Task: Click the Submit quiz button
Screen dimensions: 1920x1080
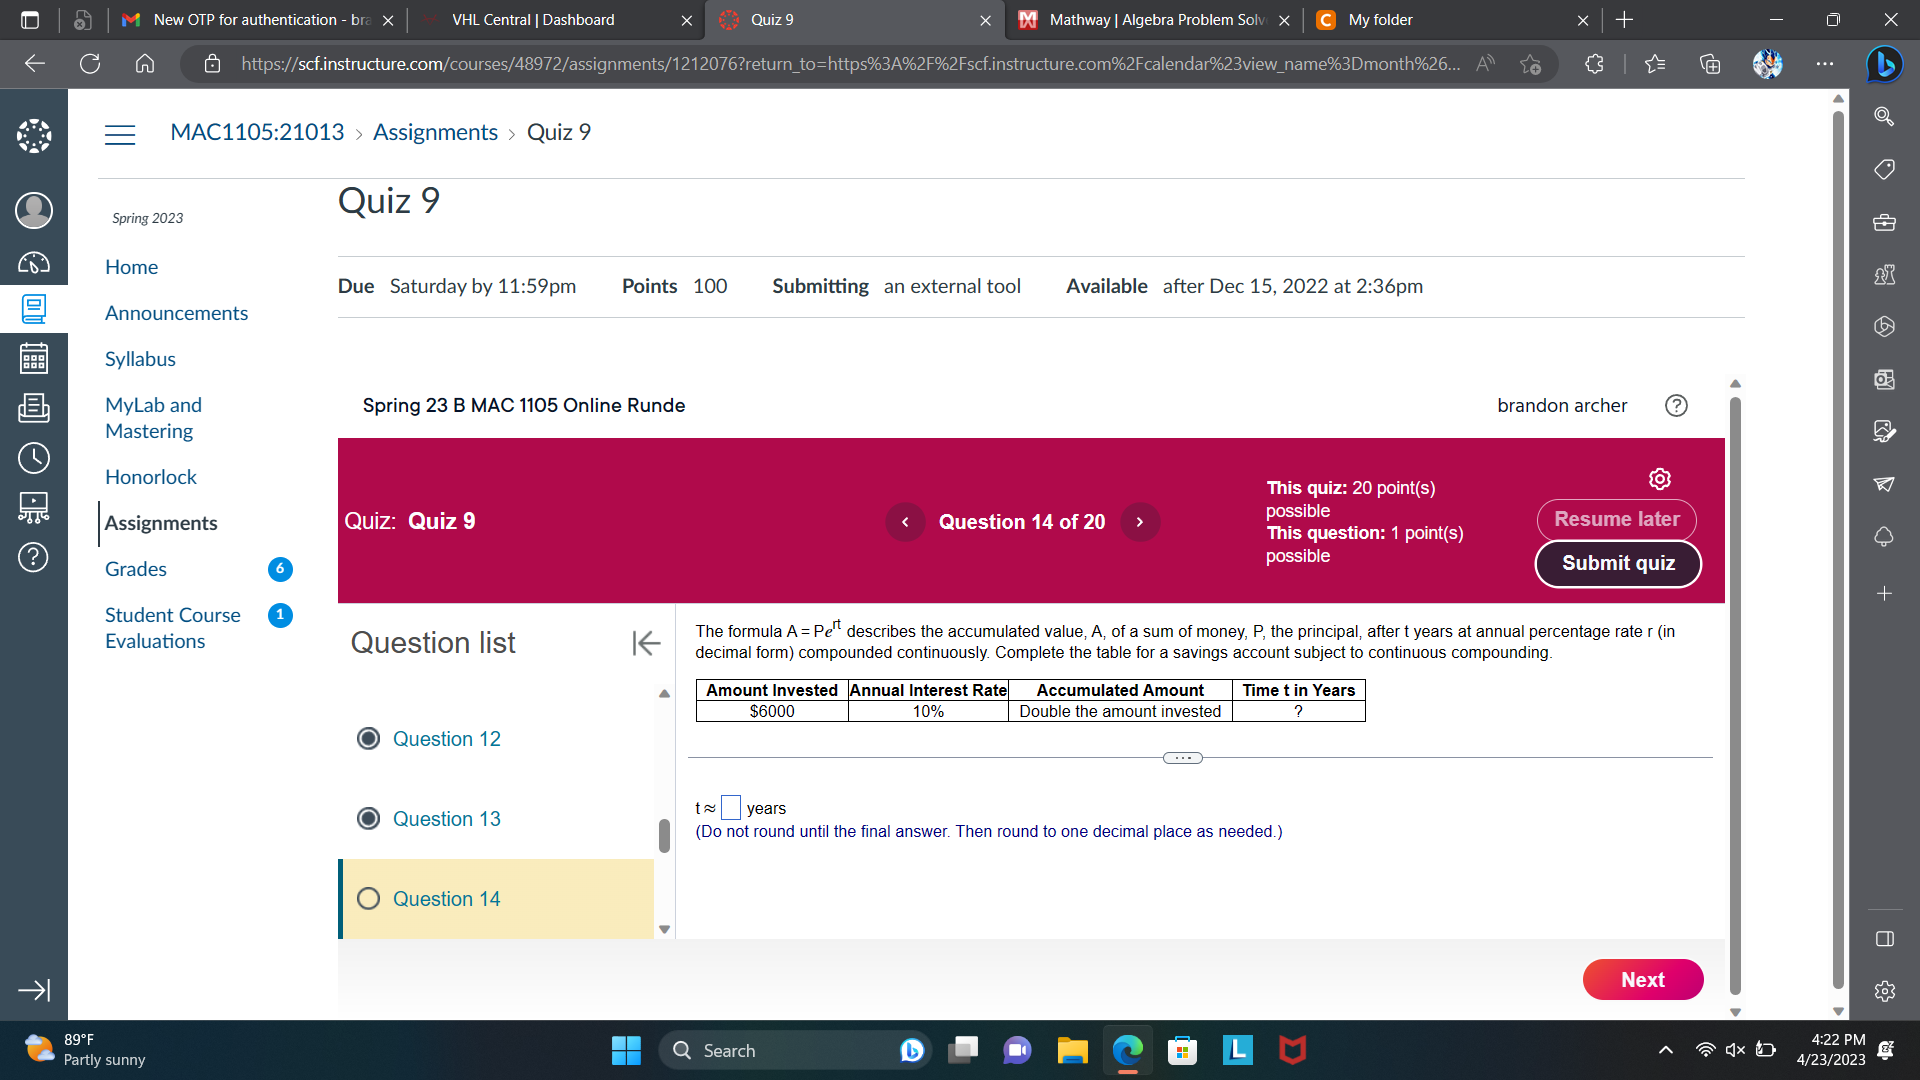Action: pos(1617,564)
